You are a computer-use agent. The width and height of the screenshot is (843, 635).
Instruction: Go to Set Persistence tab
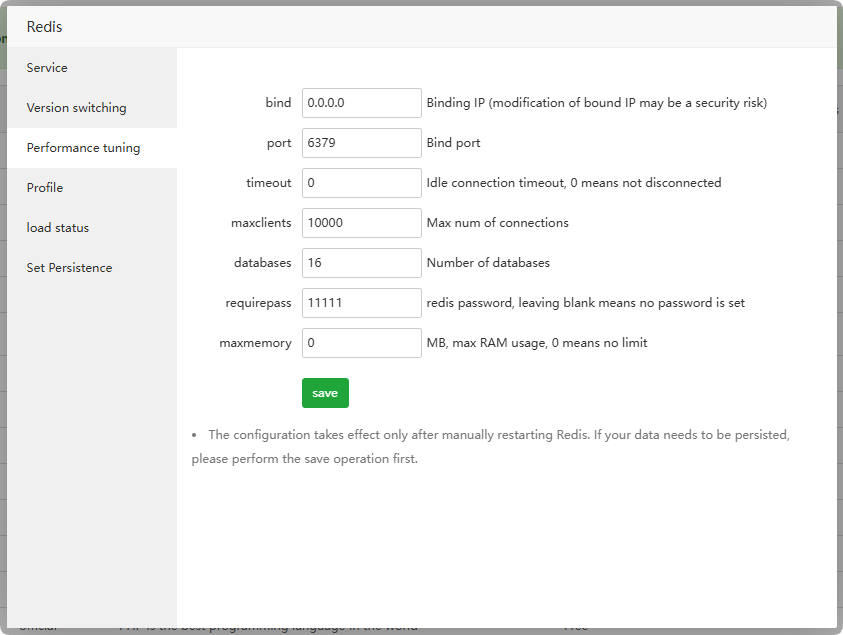click(69, 268)
